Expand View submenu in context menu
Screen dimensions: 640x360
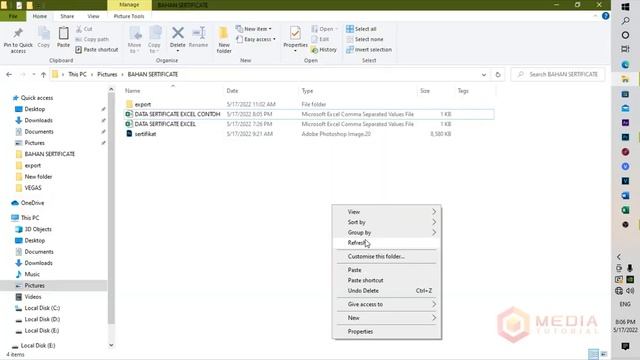(387, 211)
